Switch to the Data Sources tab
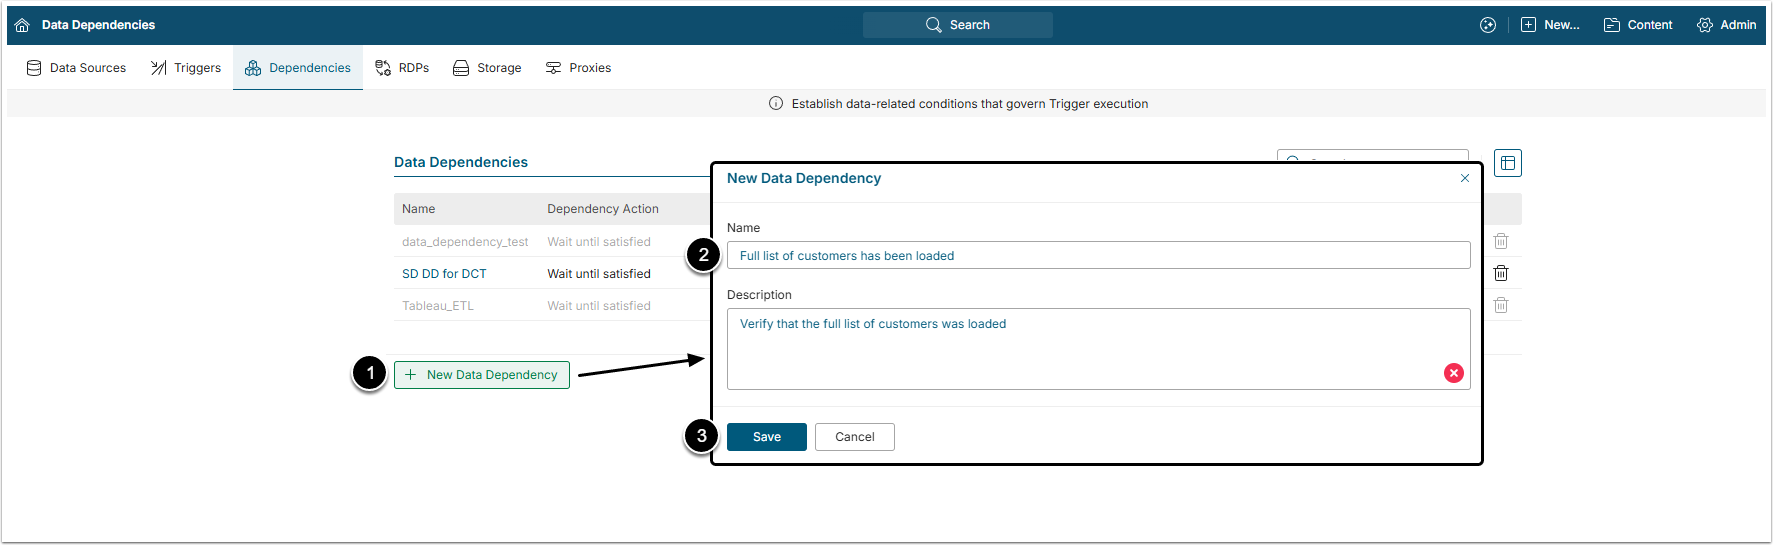This screenshot has height=545, width=1773. (76, 68)
